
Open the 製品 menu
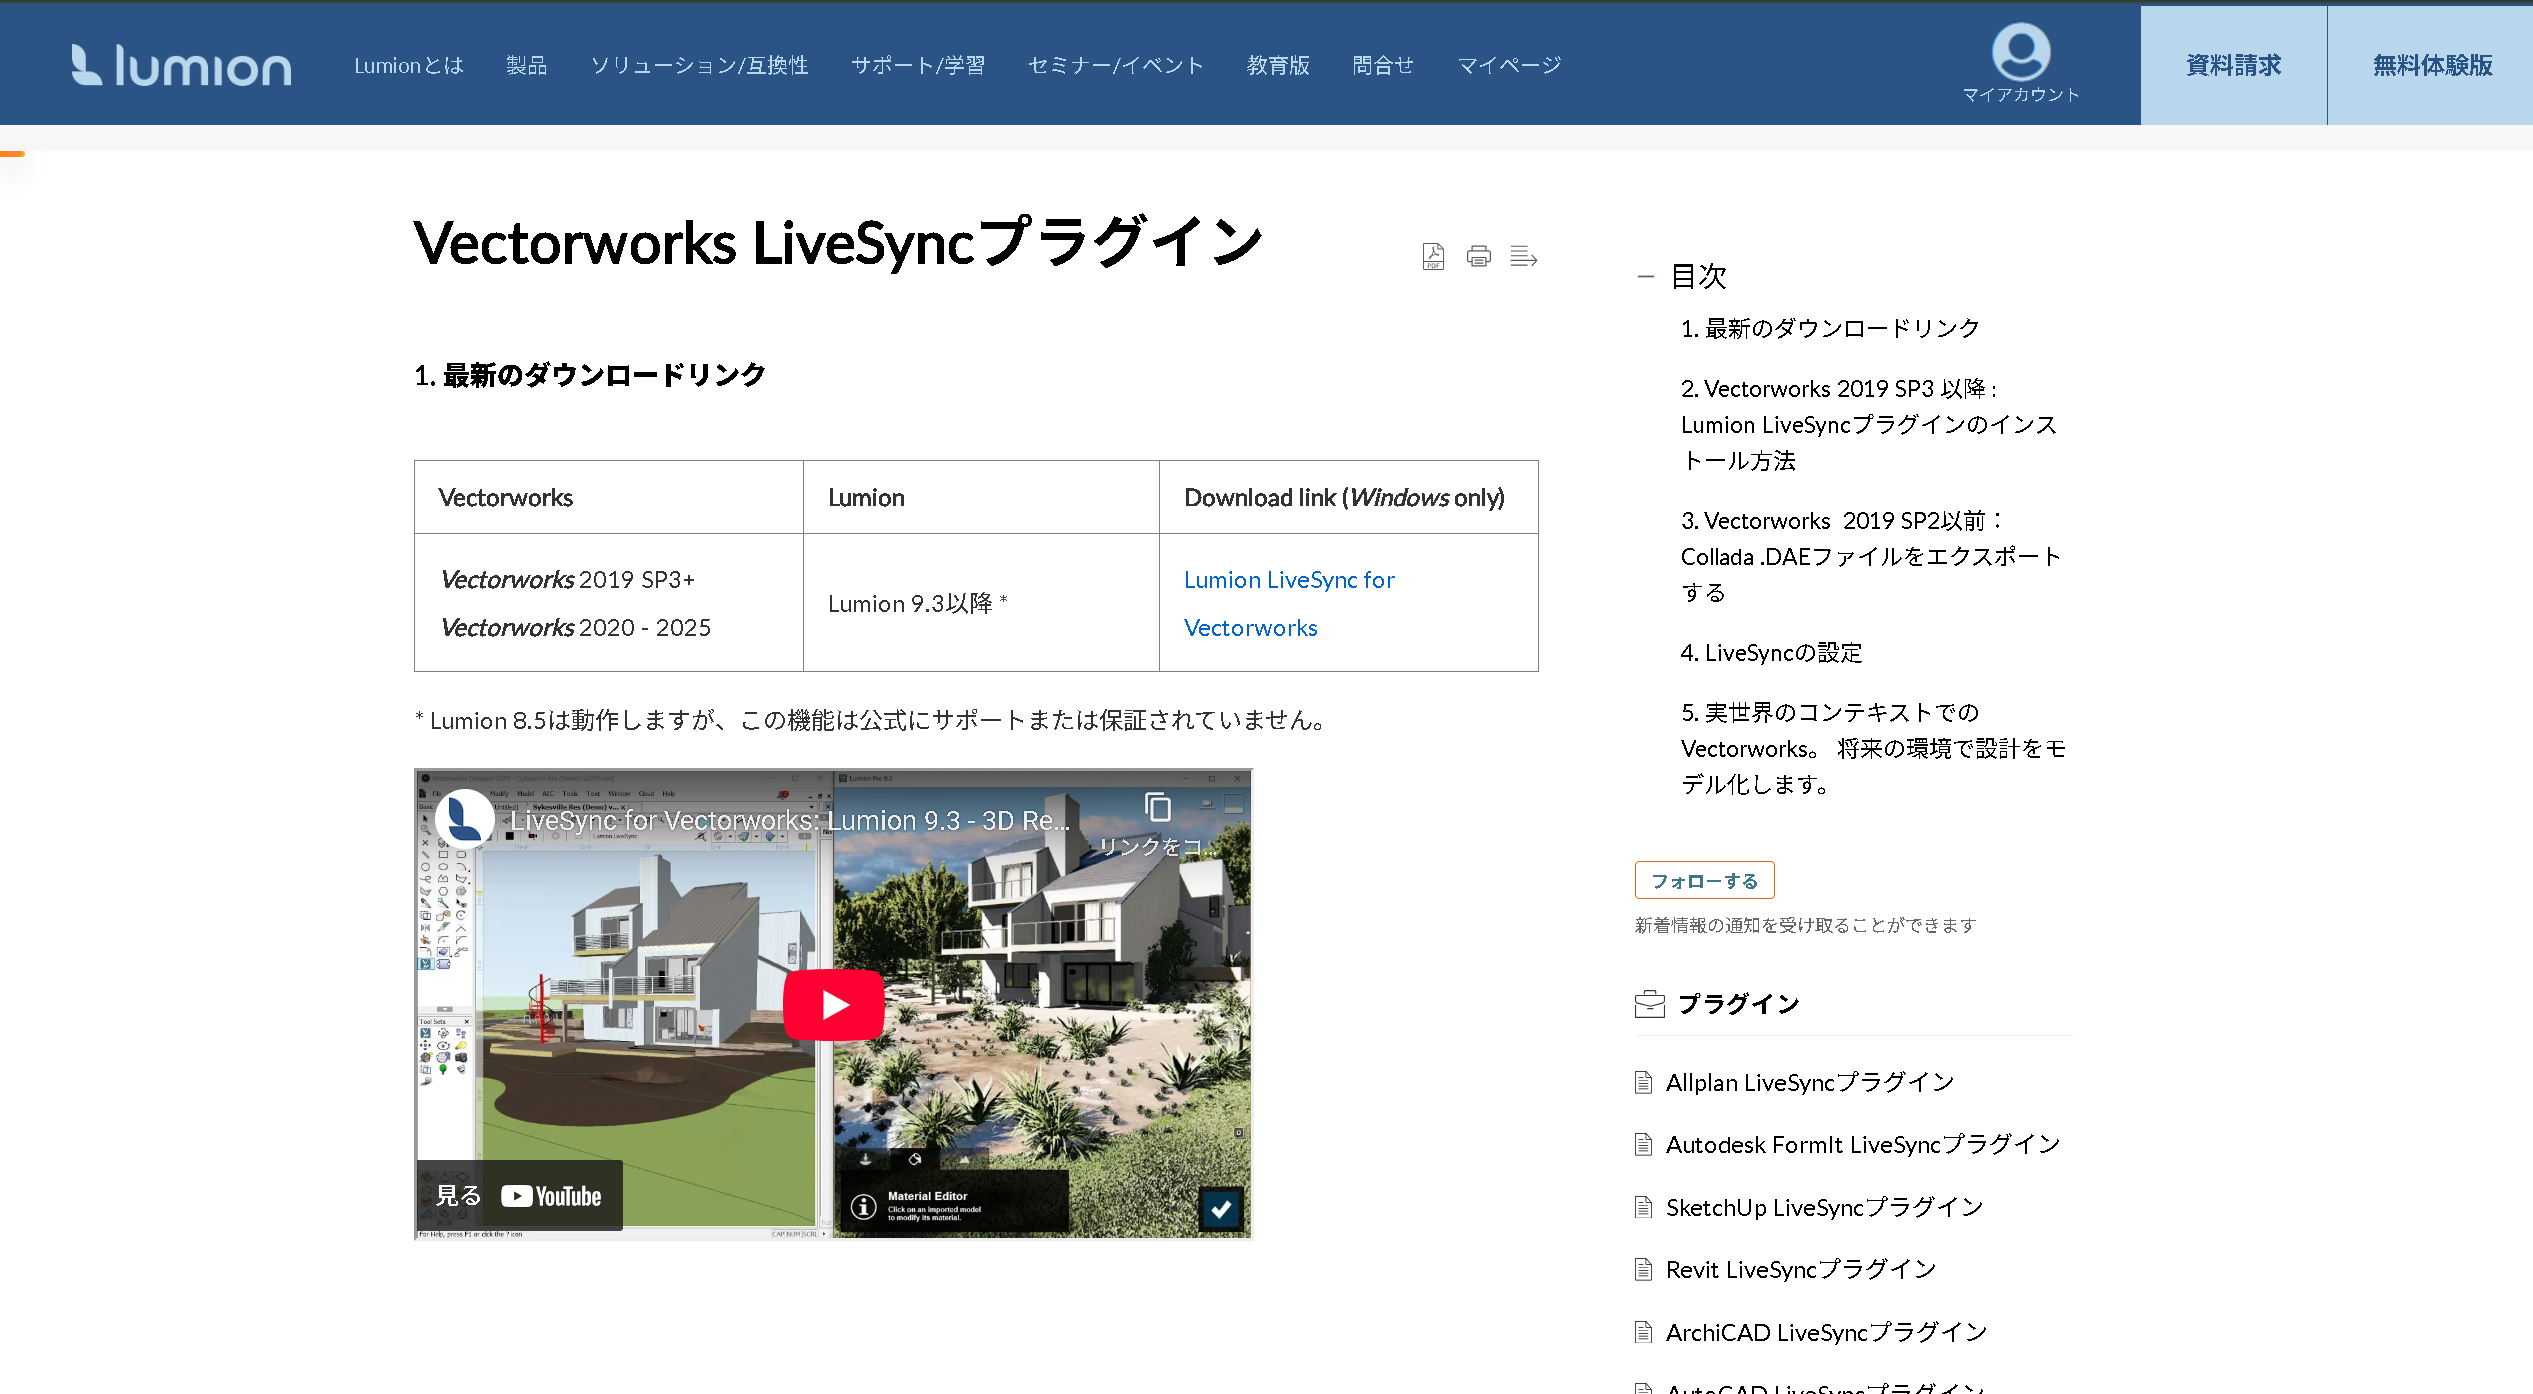[526, 66]
